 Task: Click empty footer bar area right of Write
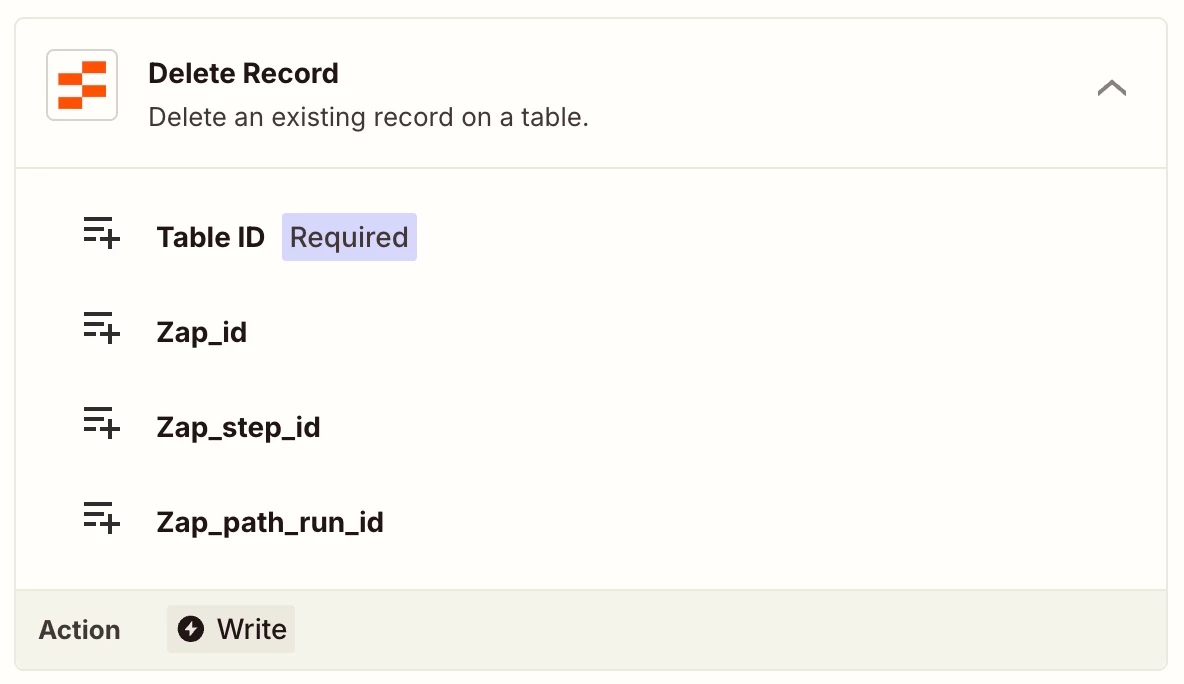coord(725,630)
